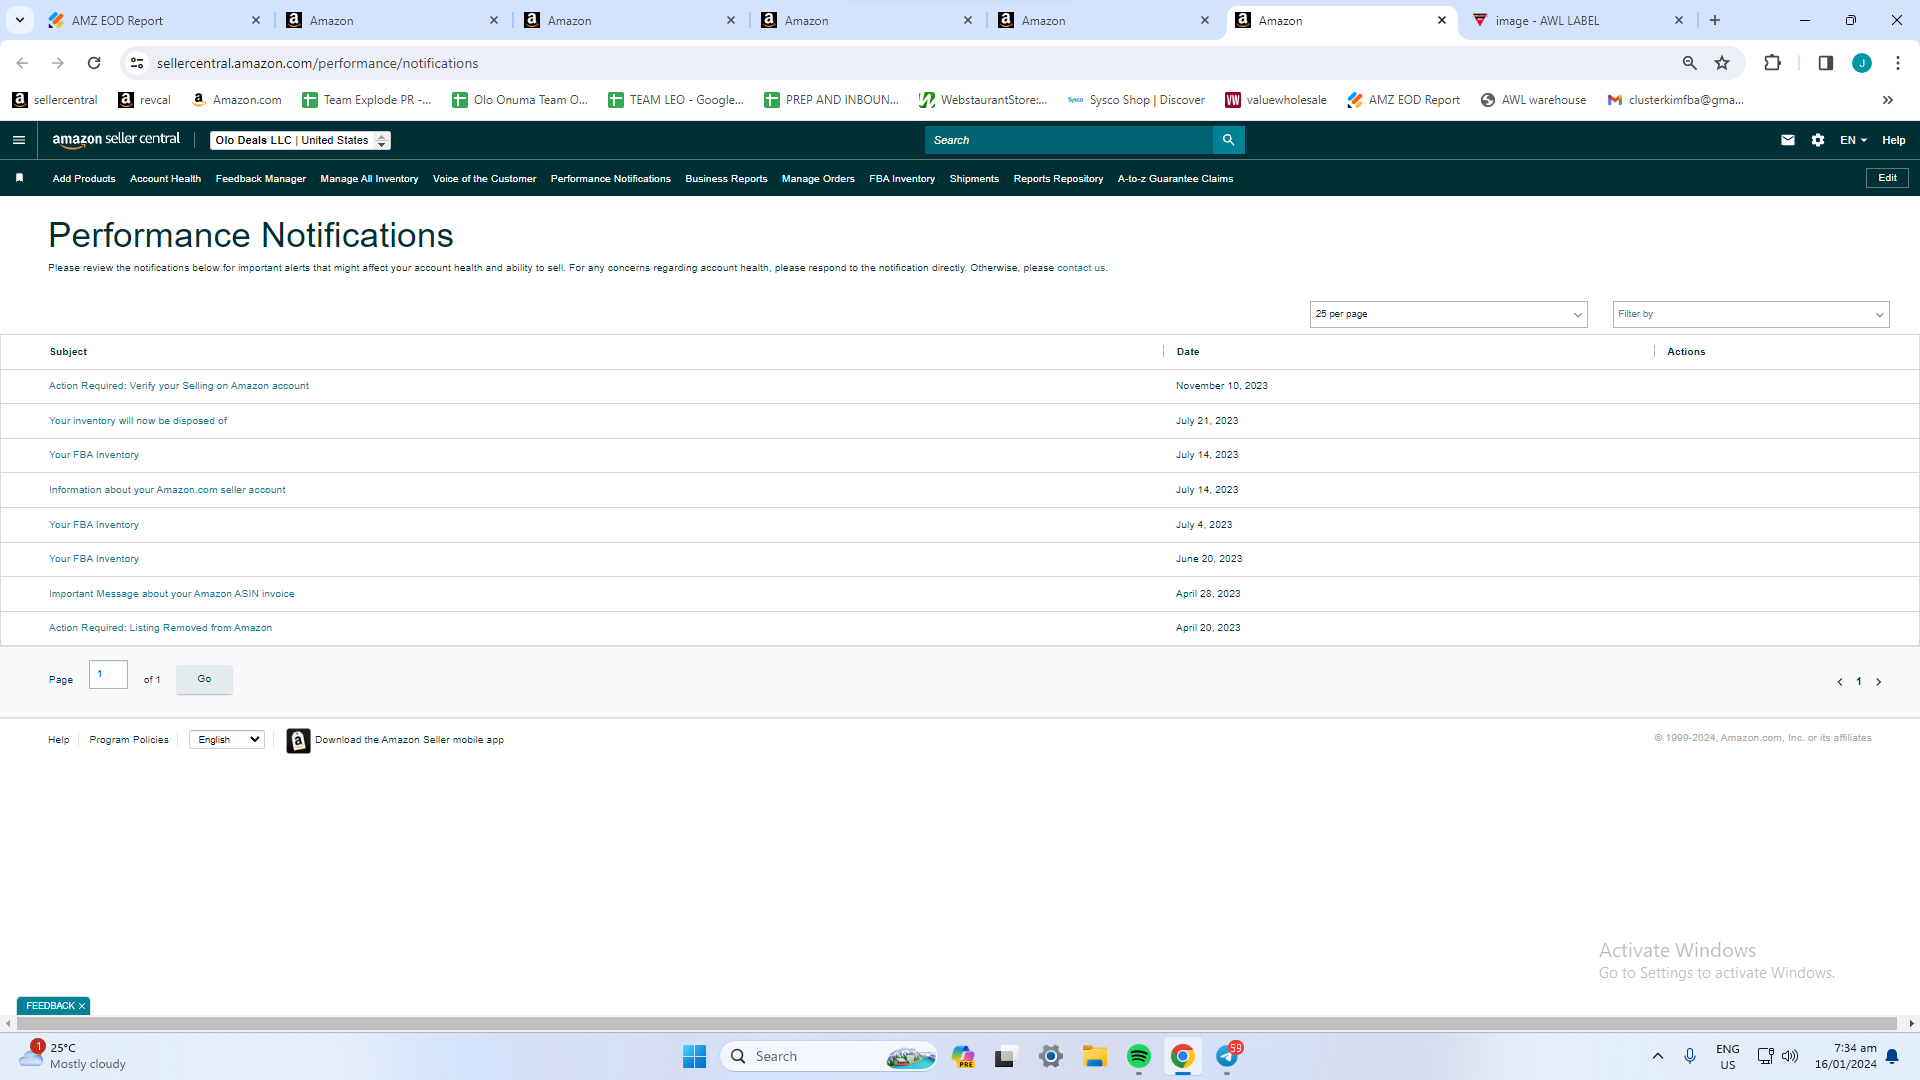The height and width of the screenshot is (1080, 1920).
Task: Open the notification bell in system tray
Action: (x=1892, y=1056)
